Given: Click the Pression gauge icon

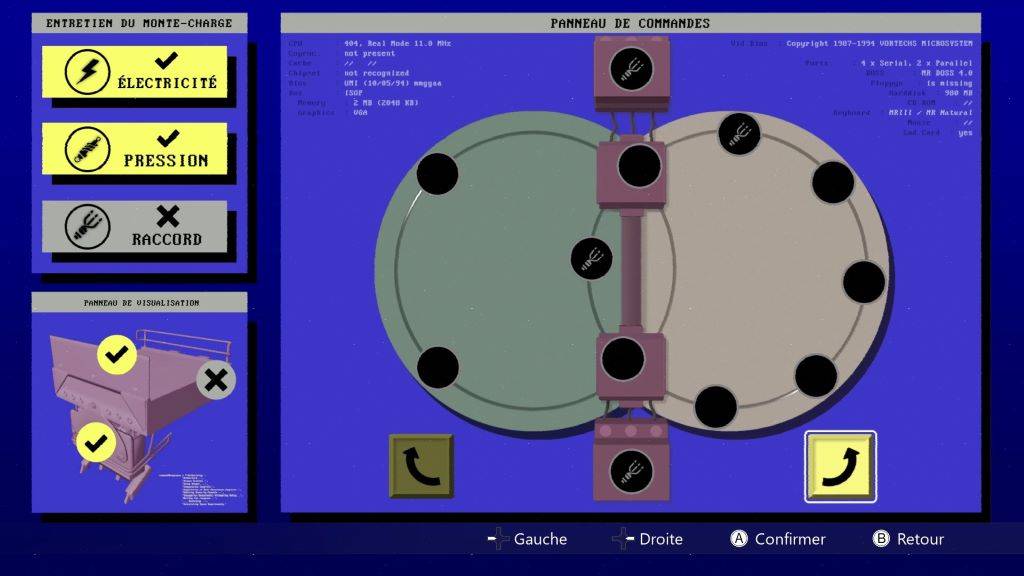Looking at the screenshot, I should (x=88, y=150).
